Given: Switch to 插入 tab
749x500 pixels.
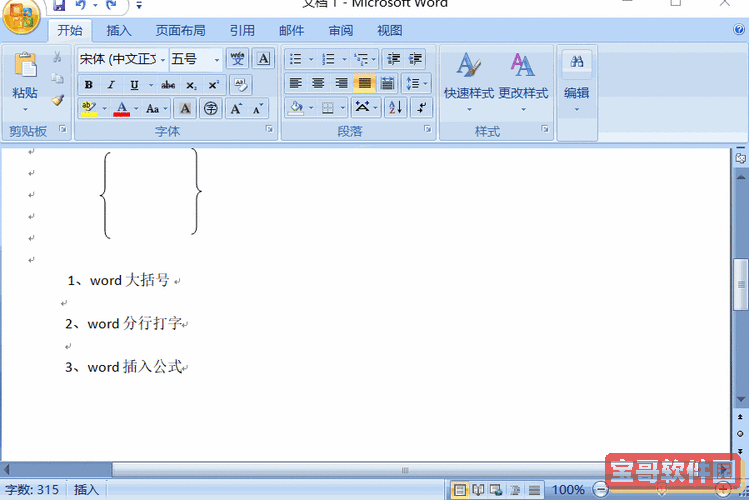Looking at the screenshot, I should pyautogui.click(x=118, y=31).
